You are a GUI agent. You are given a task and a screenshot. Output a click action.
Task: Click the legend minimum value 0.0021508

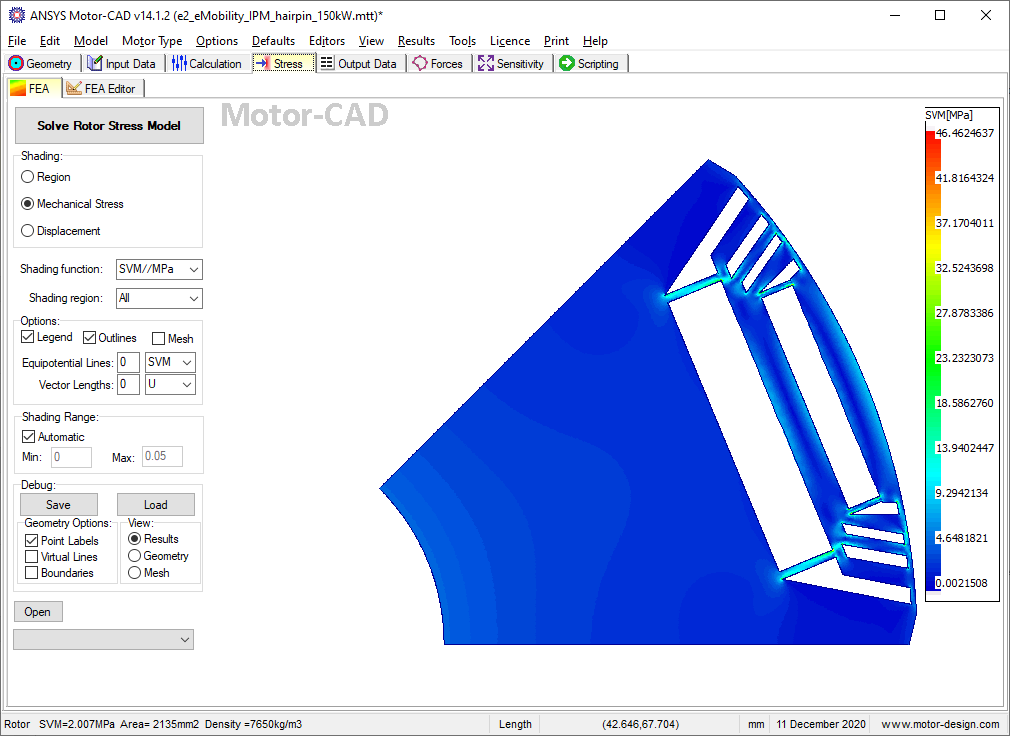point(962,583)
